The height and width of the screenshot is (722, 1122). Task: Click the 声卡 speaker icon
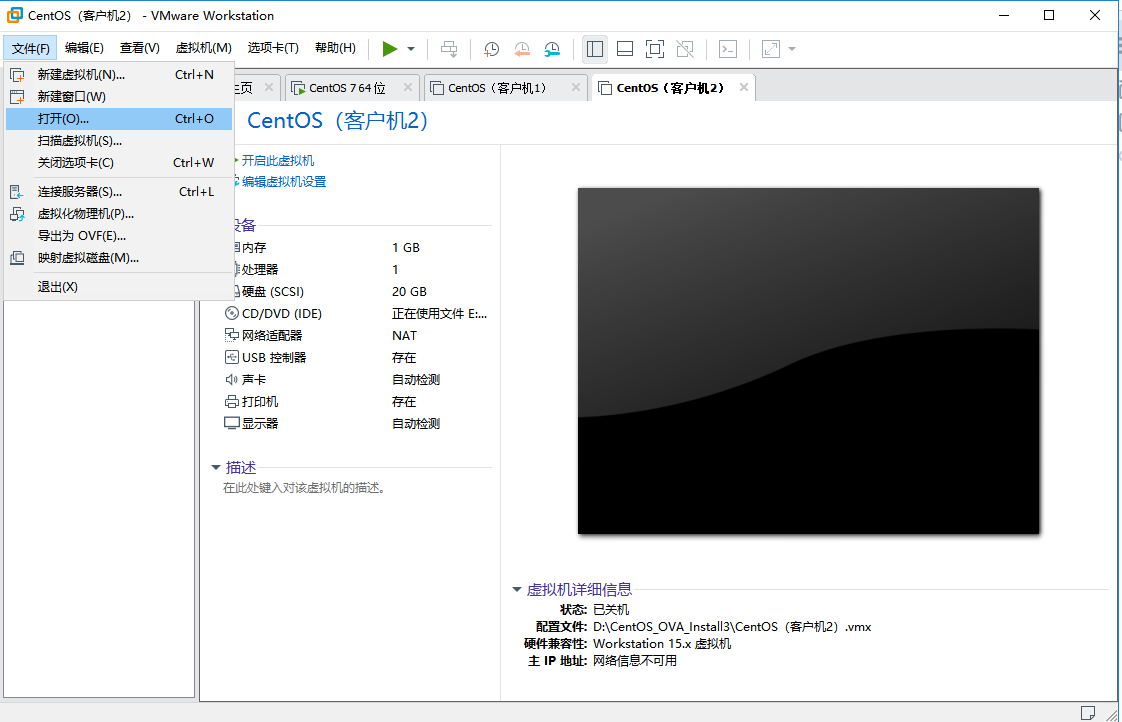click(232, 380)
